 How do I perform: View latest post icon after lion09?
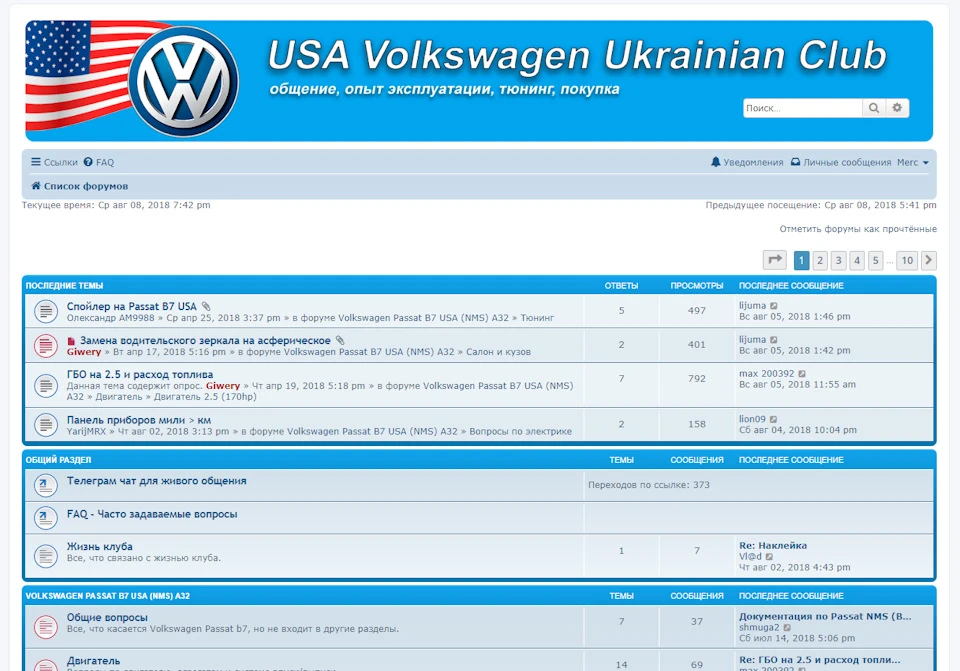pyautogui.click(x=773, y=419)
